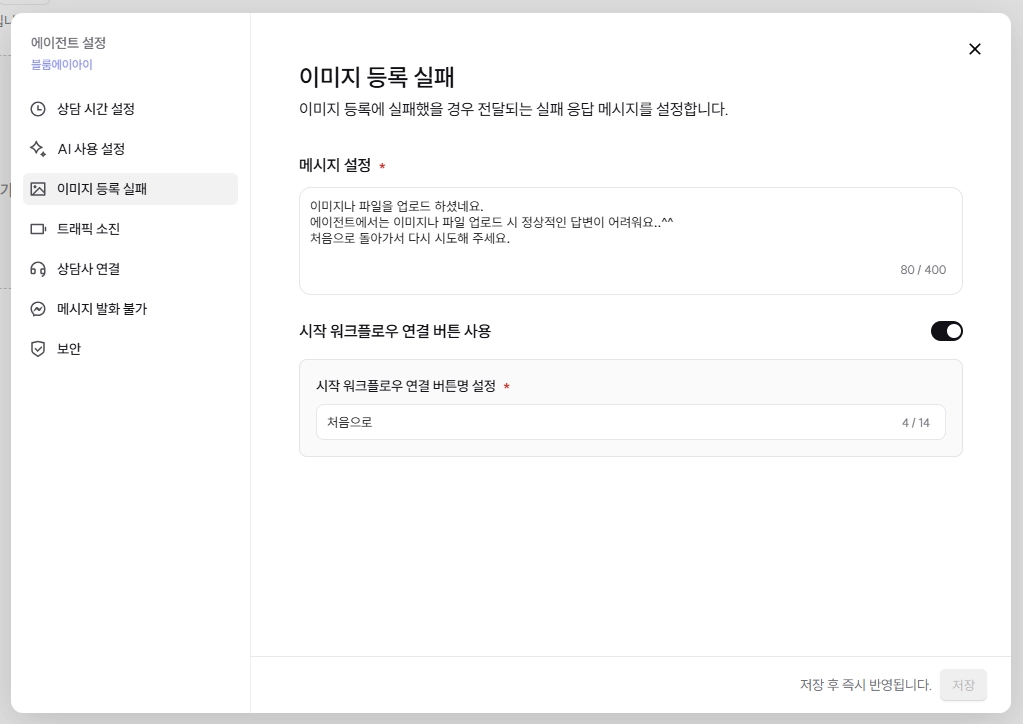Viewport: 1023px width, 724px height.
Task: Click the 블룸에이아이 link under 에이전트 설정
Action: [x=62, y=65]
